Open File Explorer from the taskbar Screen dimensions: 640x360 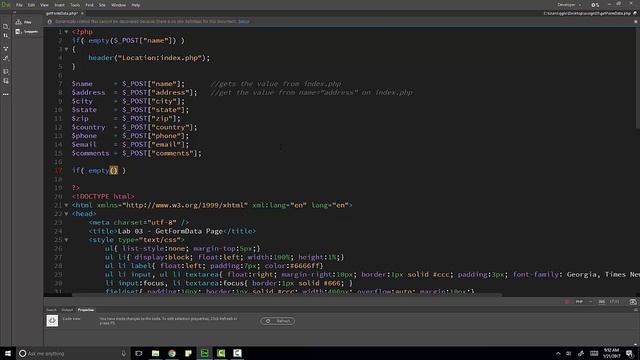pos(156,353)
